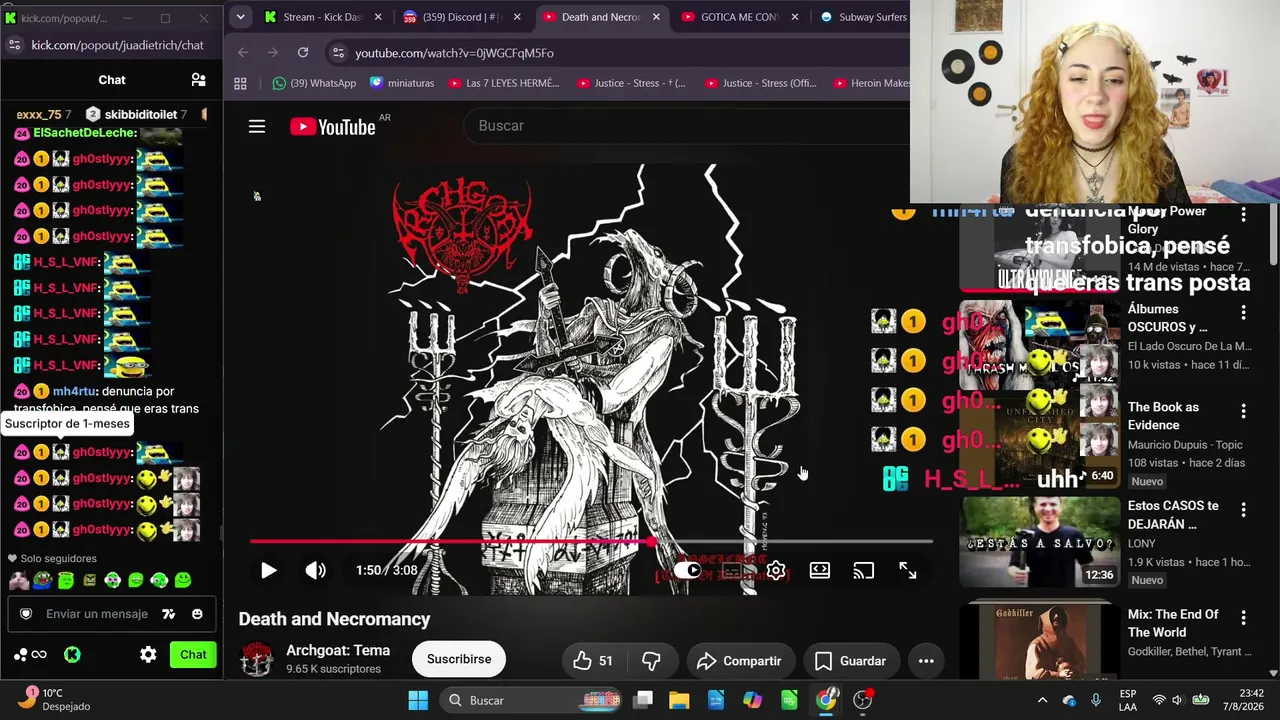The image size is (1280, 720).
Task: Open chat identity shield icon
Action: click(26, 614)
